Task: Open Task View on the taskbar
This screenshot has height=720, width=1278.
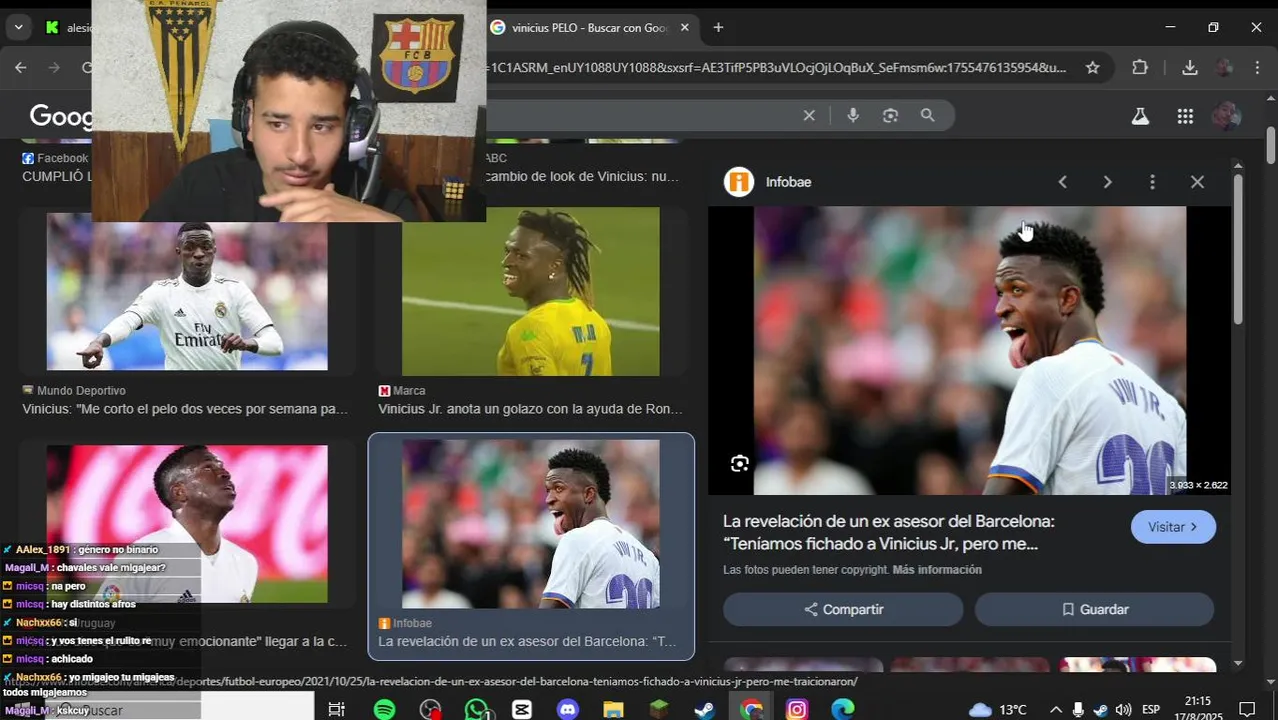Action: (337, 710)
